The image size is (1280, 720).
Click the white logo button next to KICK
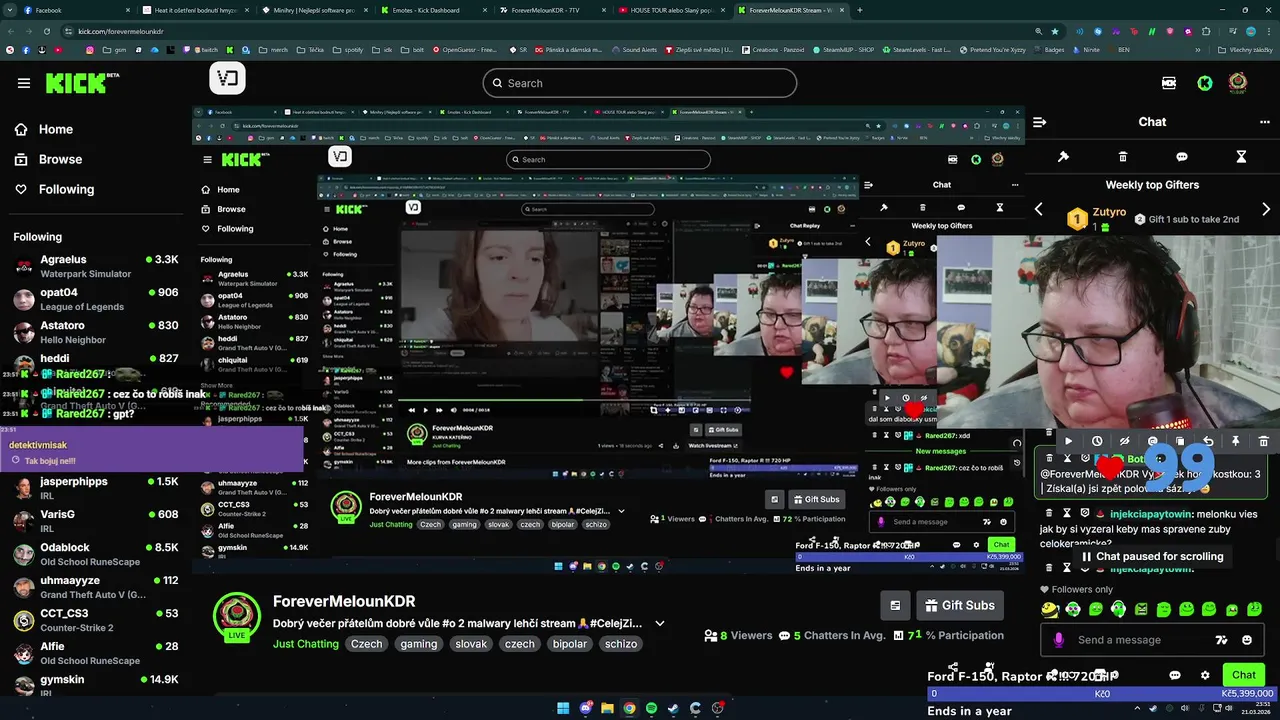[x=227, y=78]
